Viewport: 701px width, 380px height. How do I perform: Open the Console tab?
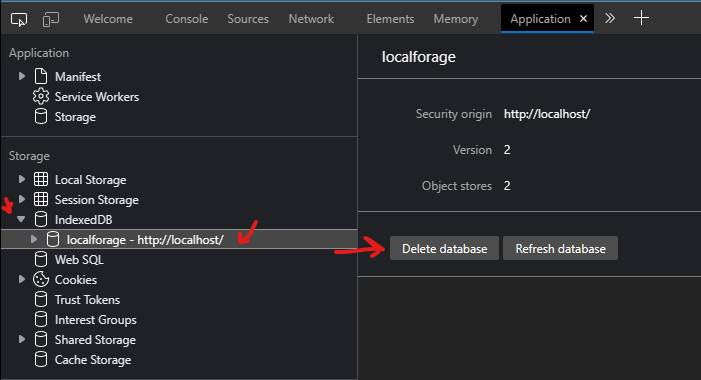[x=186, y=19]
